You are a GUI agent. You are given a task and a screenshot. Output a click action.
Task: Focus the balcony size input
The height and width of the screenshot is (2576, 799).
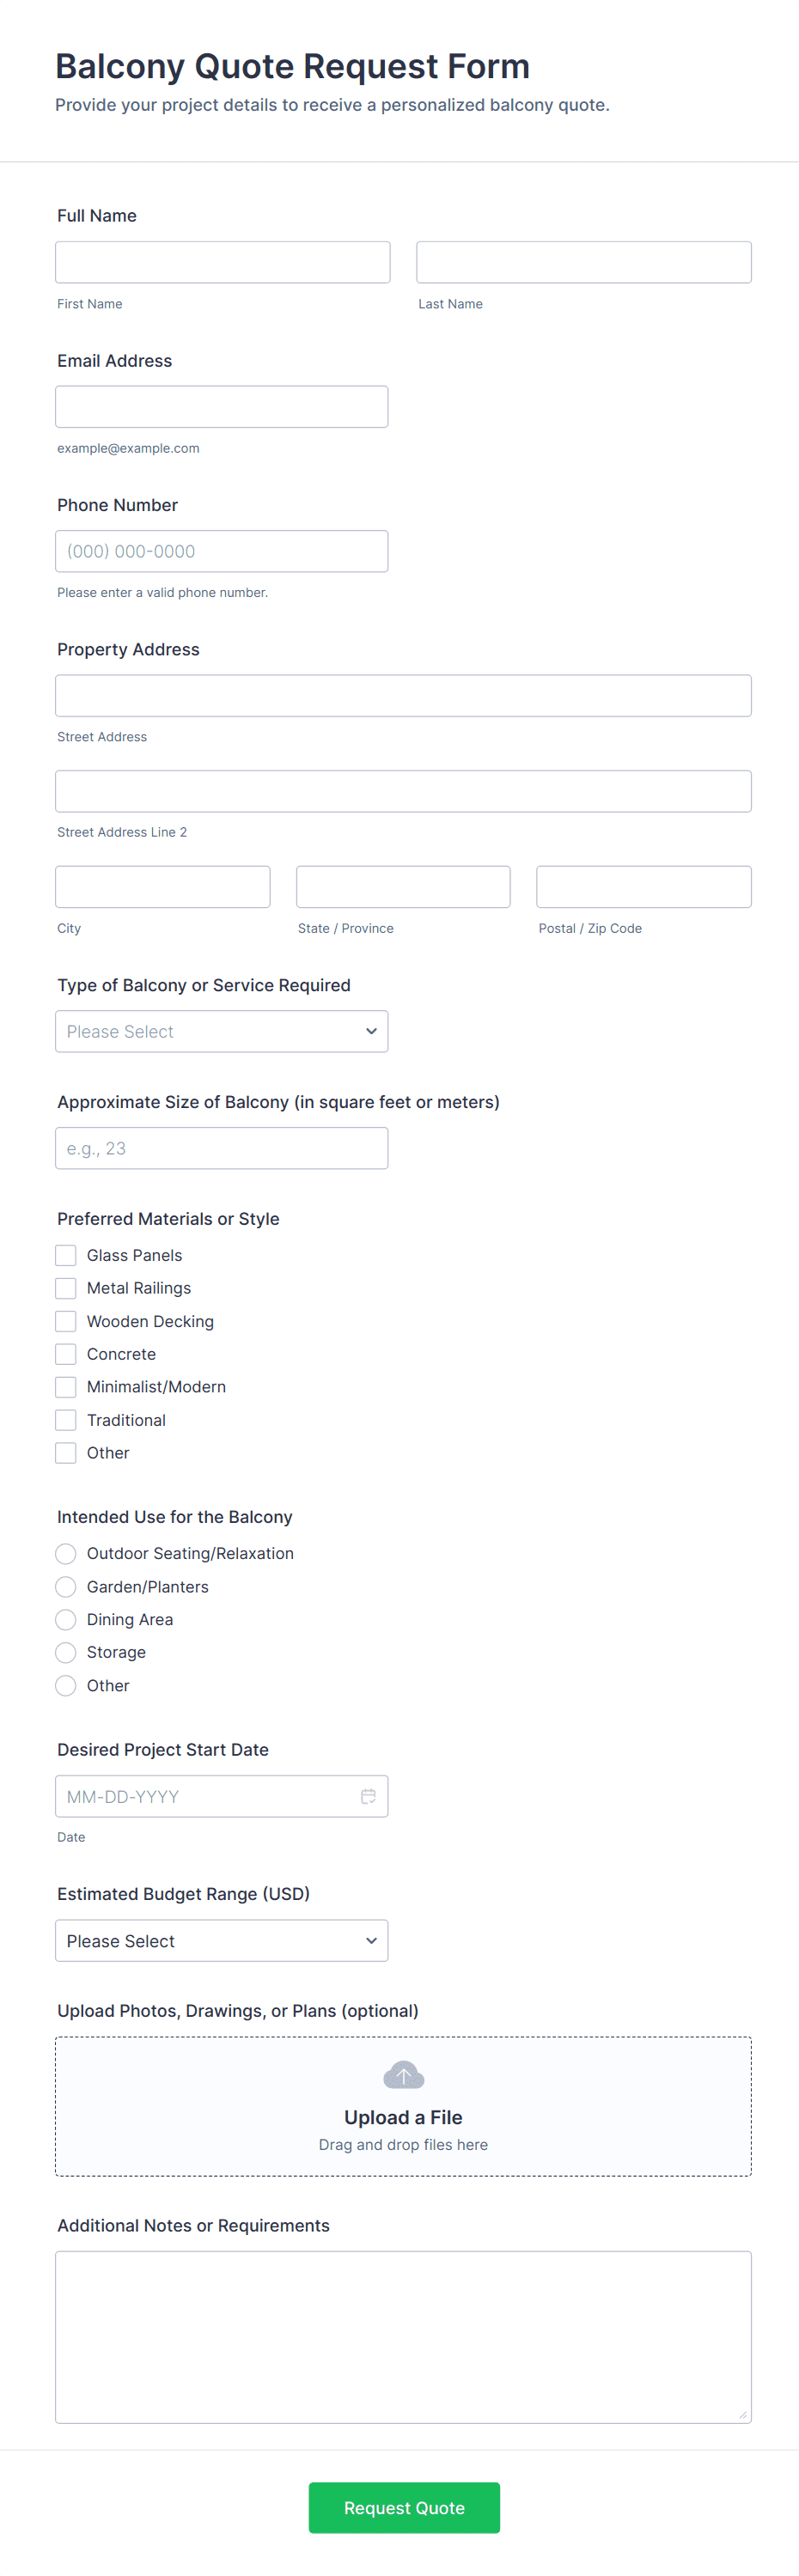(x=221, y=1148)
